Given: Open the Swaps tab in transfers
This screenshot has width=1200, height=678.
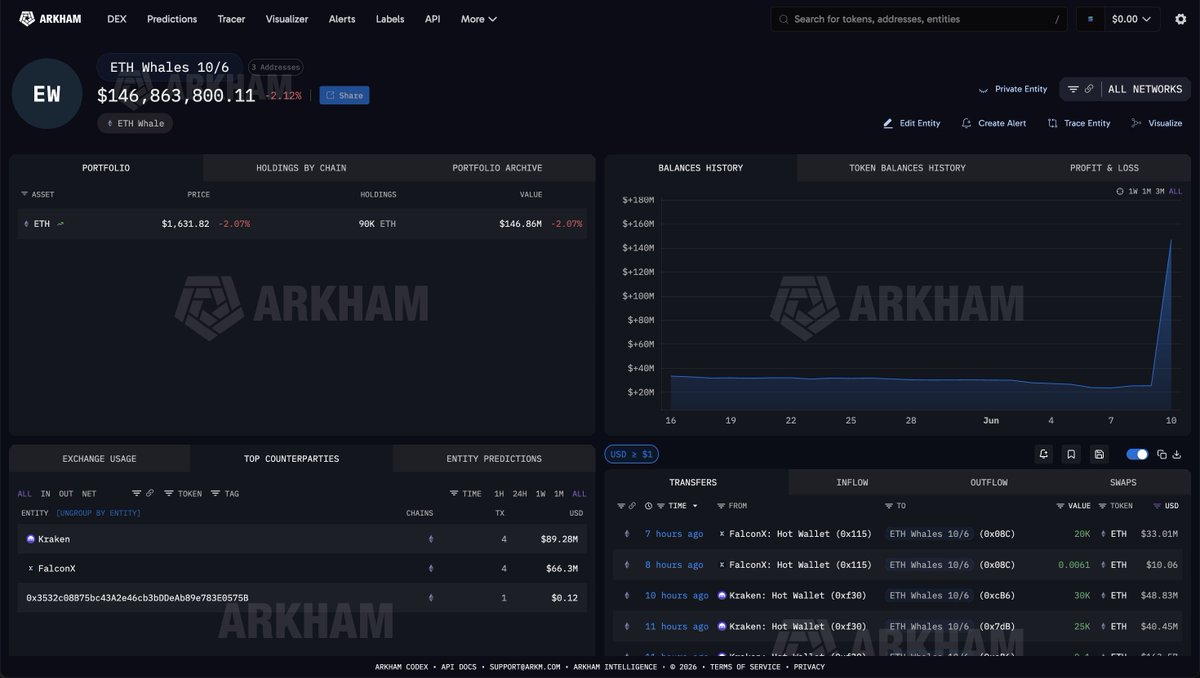Looking at the screenshot, I should coord(1123,483).
